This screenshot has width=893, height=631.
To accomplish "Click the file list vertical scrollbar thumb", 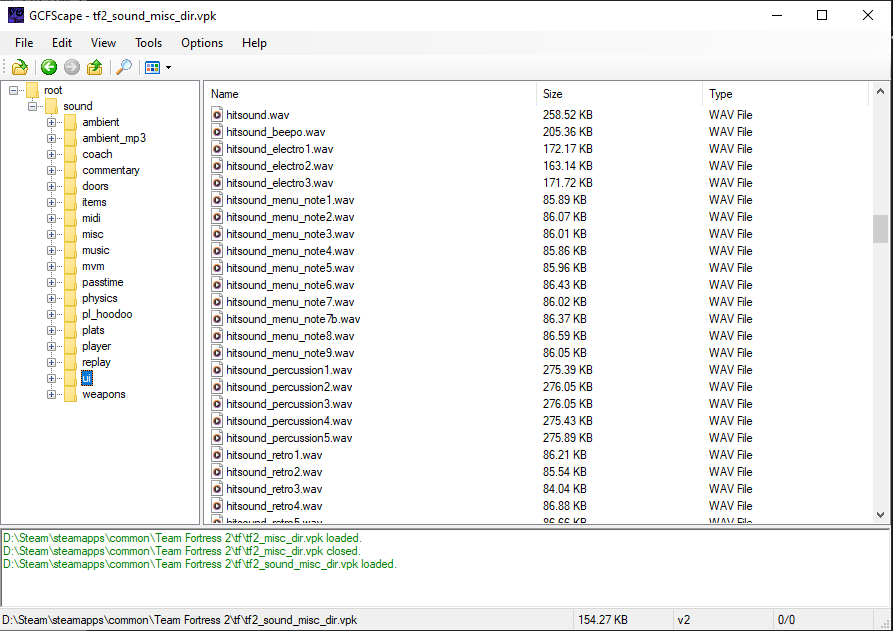I will 880,229.
